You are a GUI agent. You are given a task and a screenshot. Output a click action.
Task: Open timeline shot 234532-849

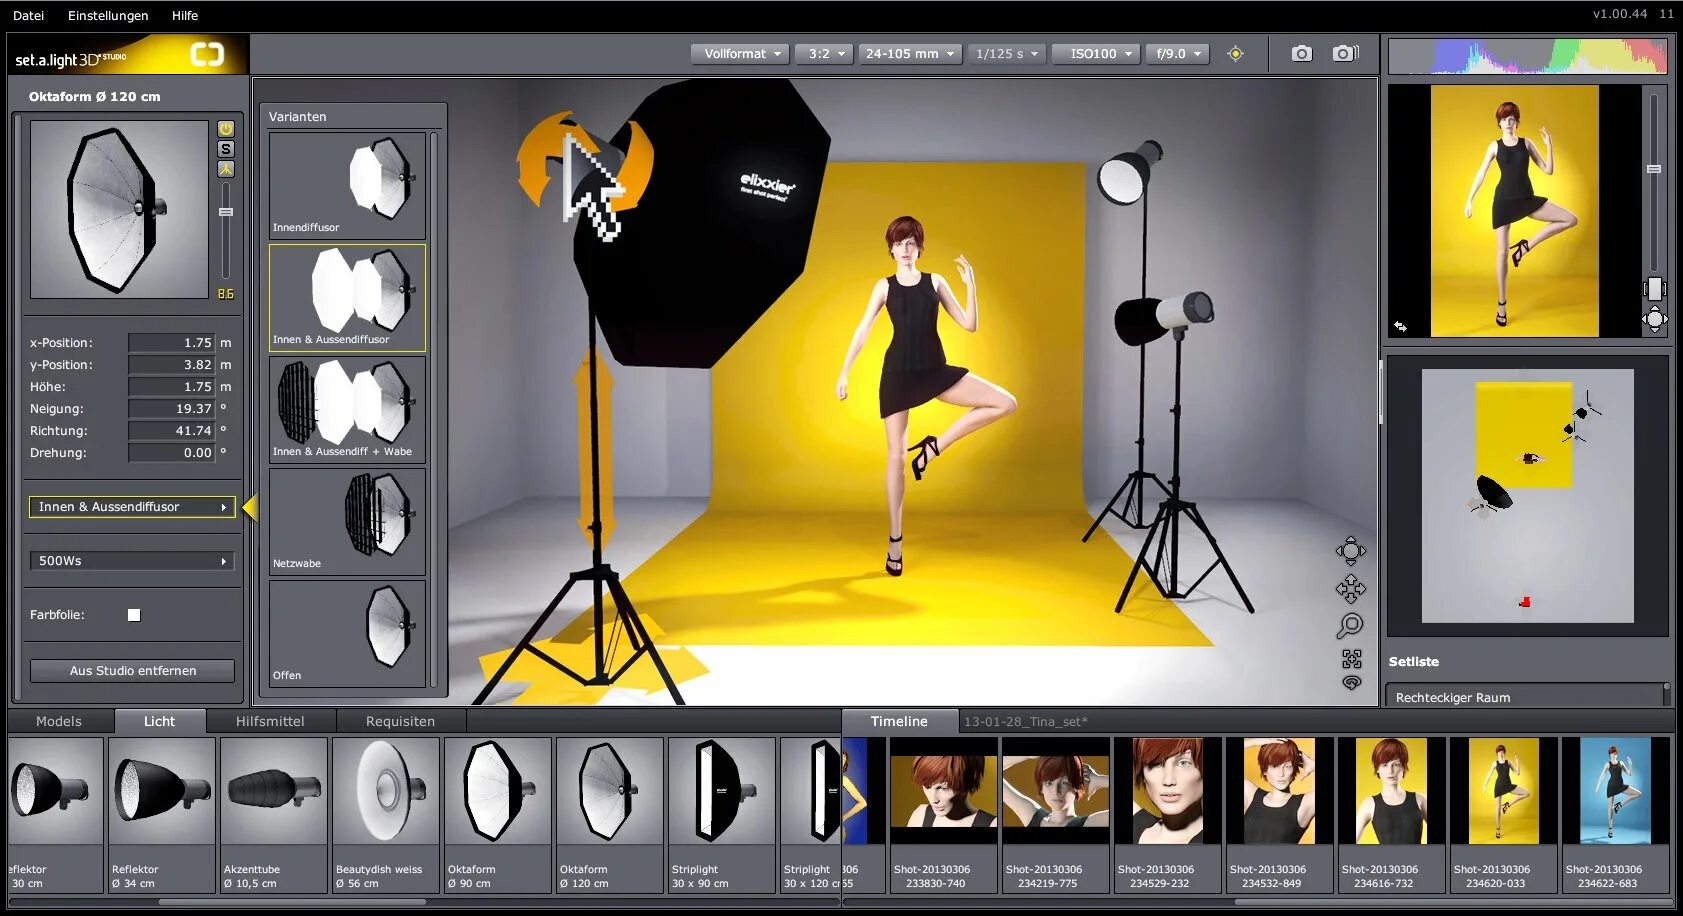click(x=1280, y=815)
